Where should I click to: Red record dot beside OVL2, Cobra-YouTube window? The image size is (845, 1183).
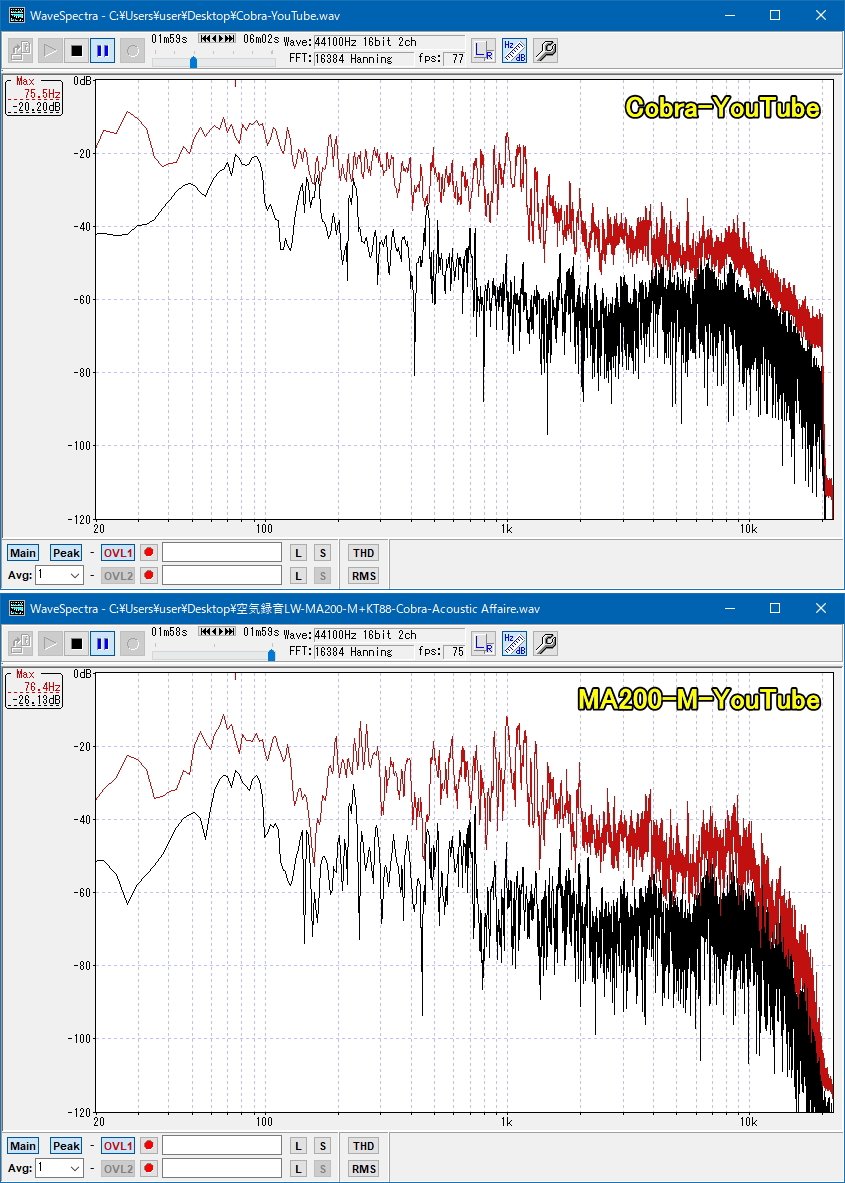coord(149,576)
